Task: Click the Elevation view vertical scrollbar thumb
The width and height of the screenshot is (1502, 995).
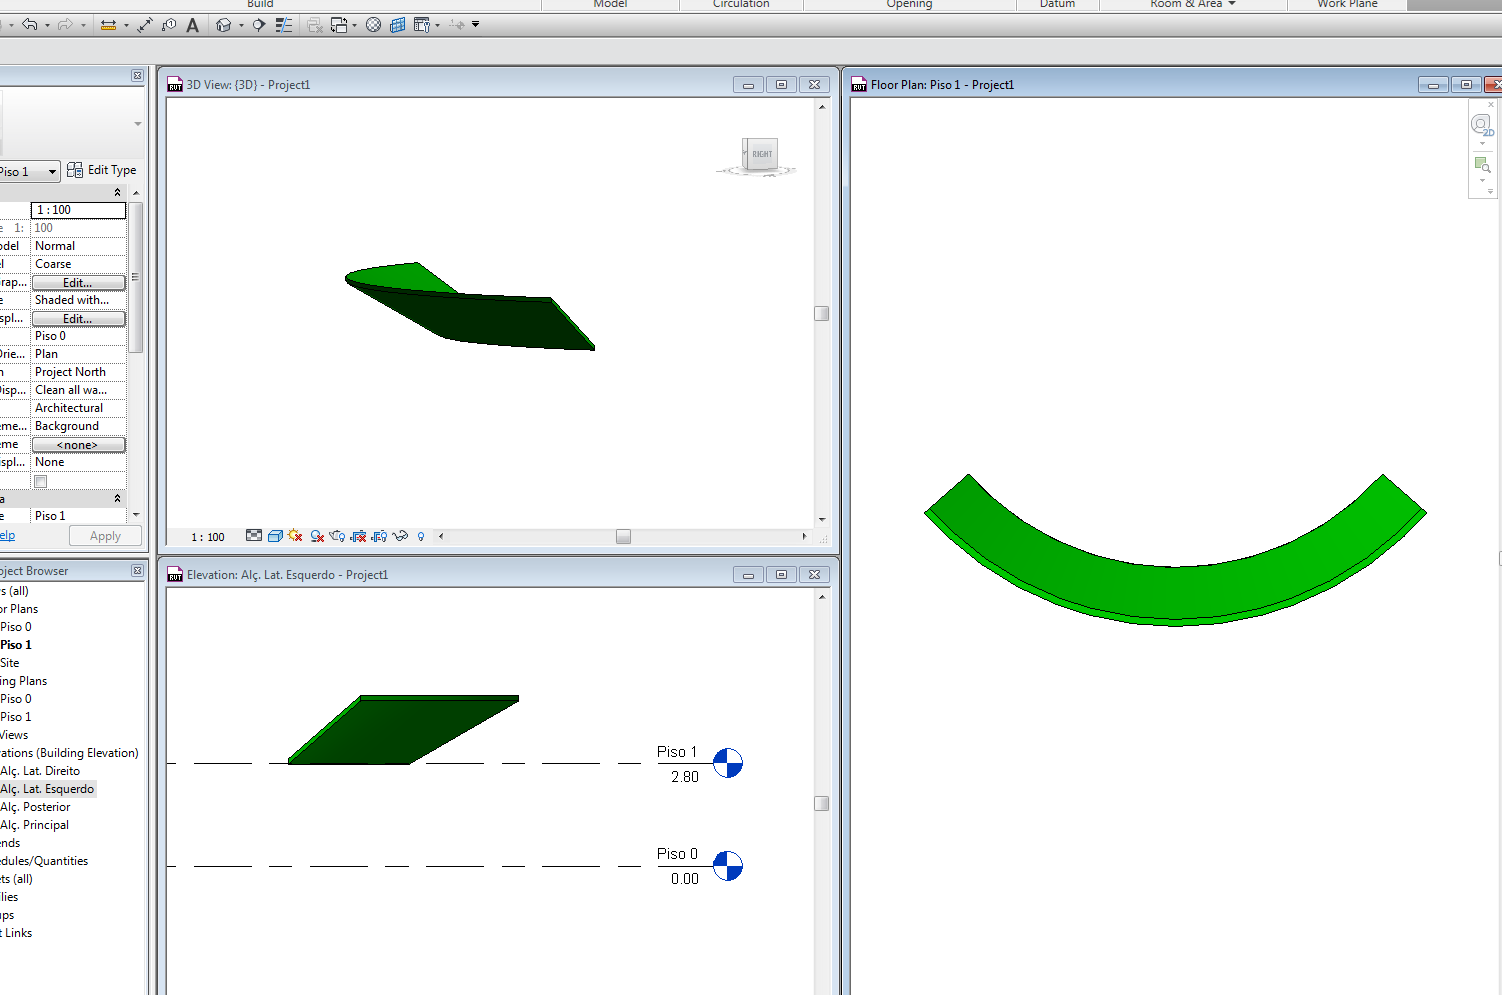Action: [822, 804]
